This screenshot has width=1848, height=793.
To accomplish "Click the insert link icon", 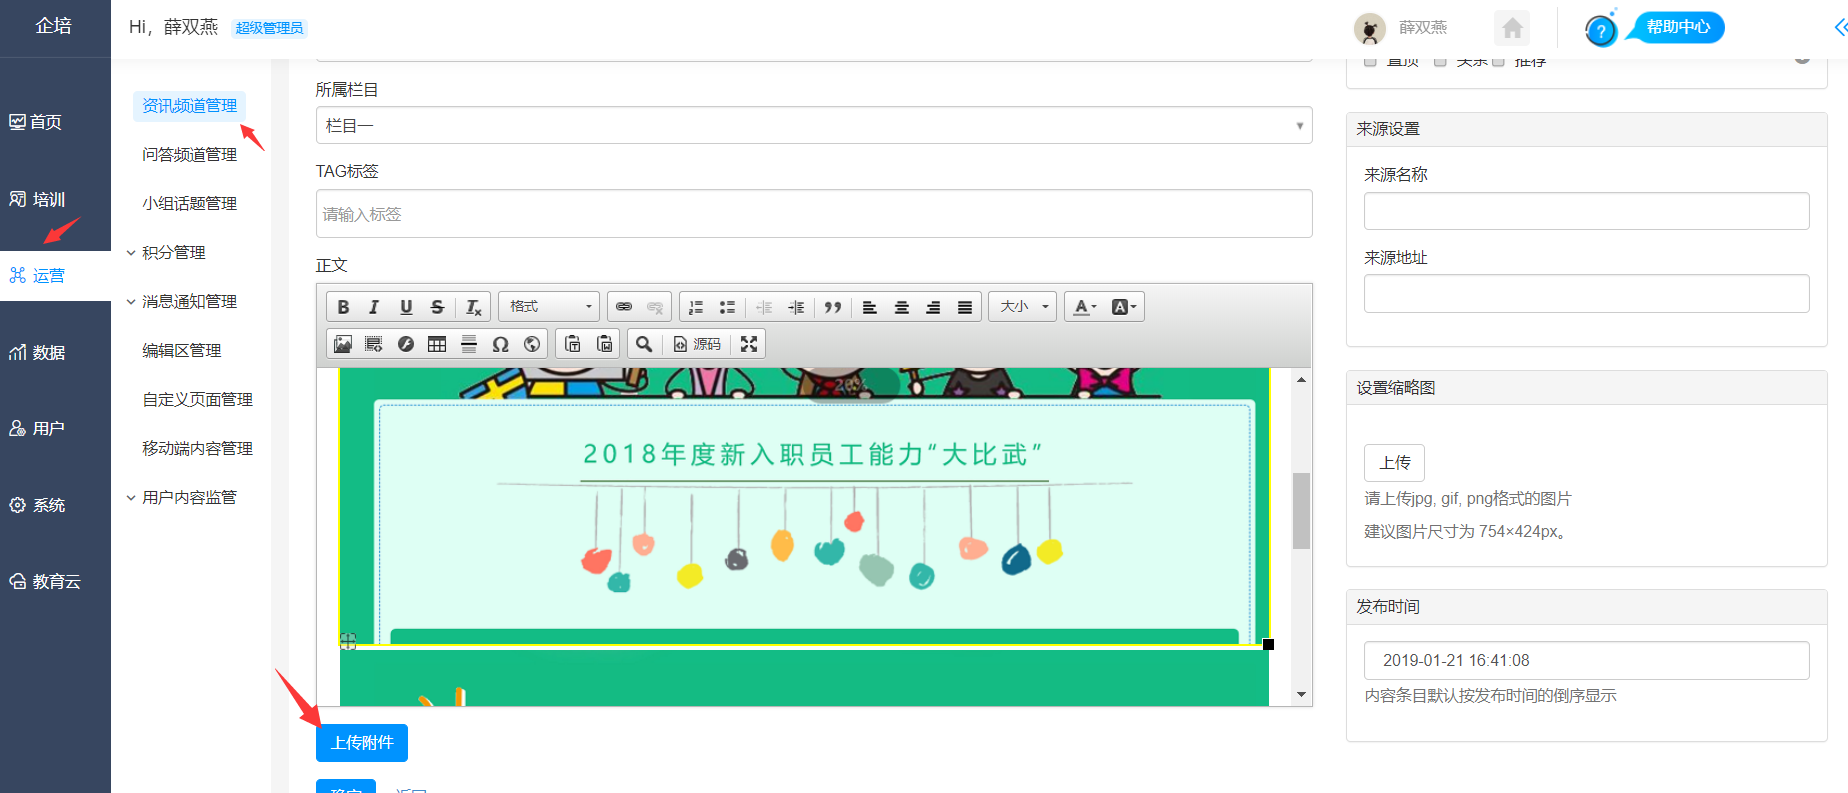I will (624, 307).
